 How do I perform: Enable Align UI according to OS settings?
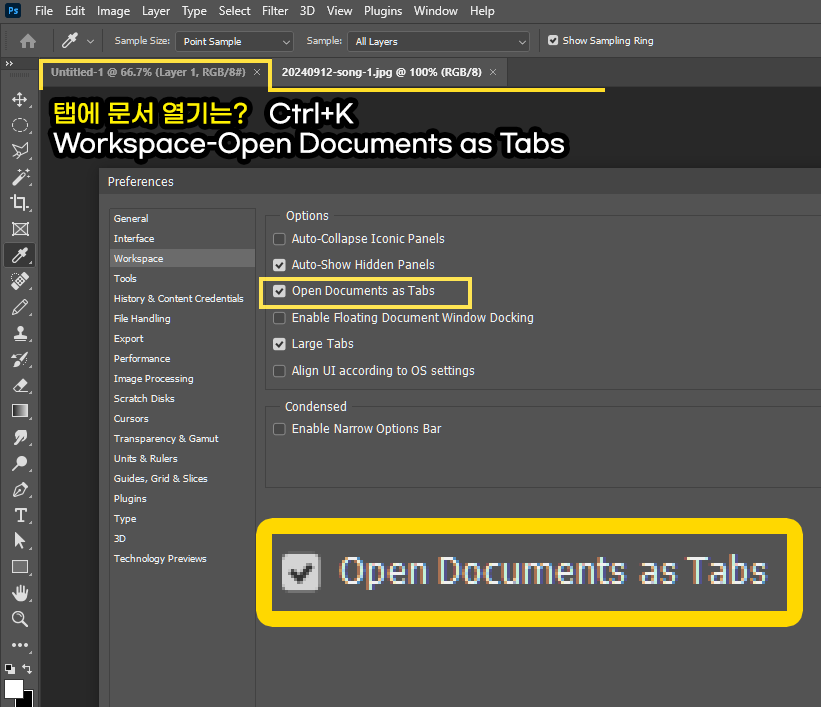coord(279,371)
